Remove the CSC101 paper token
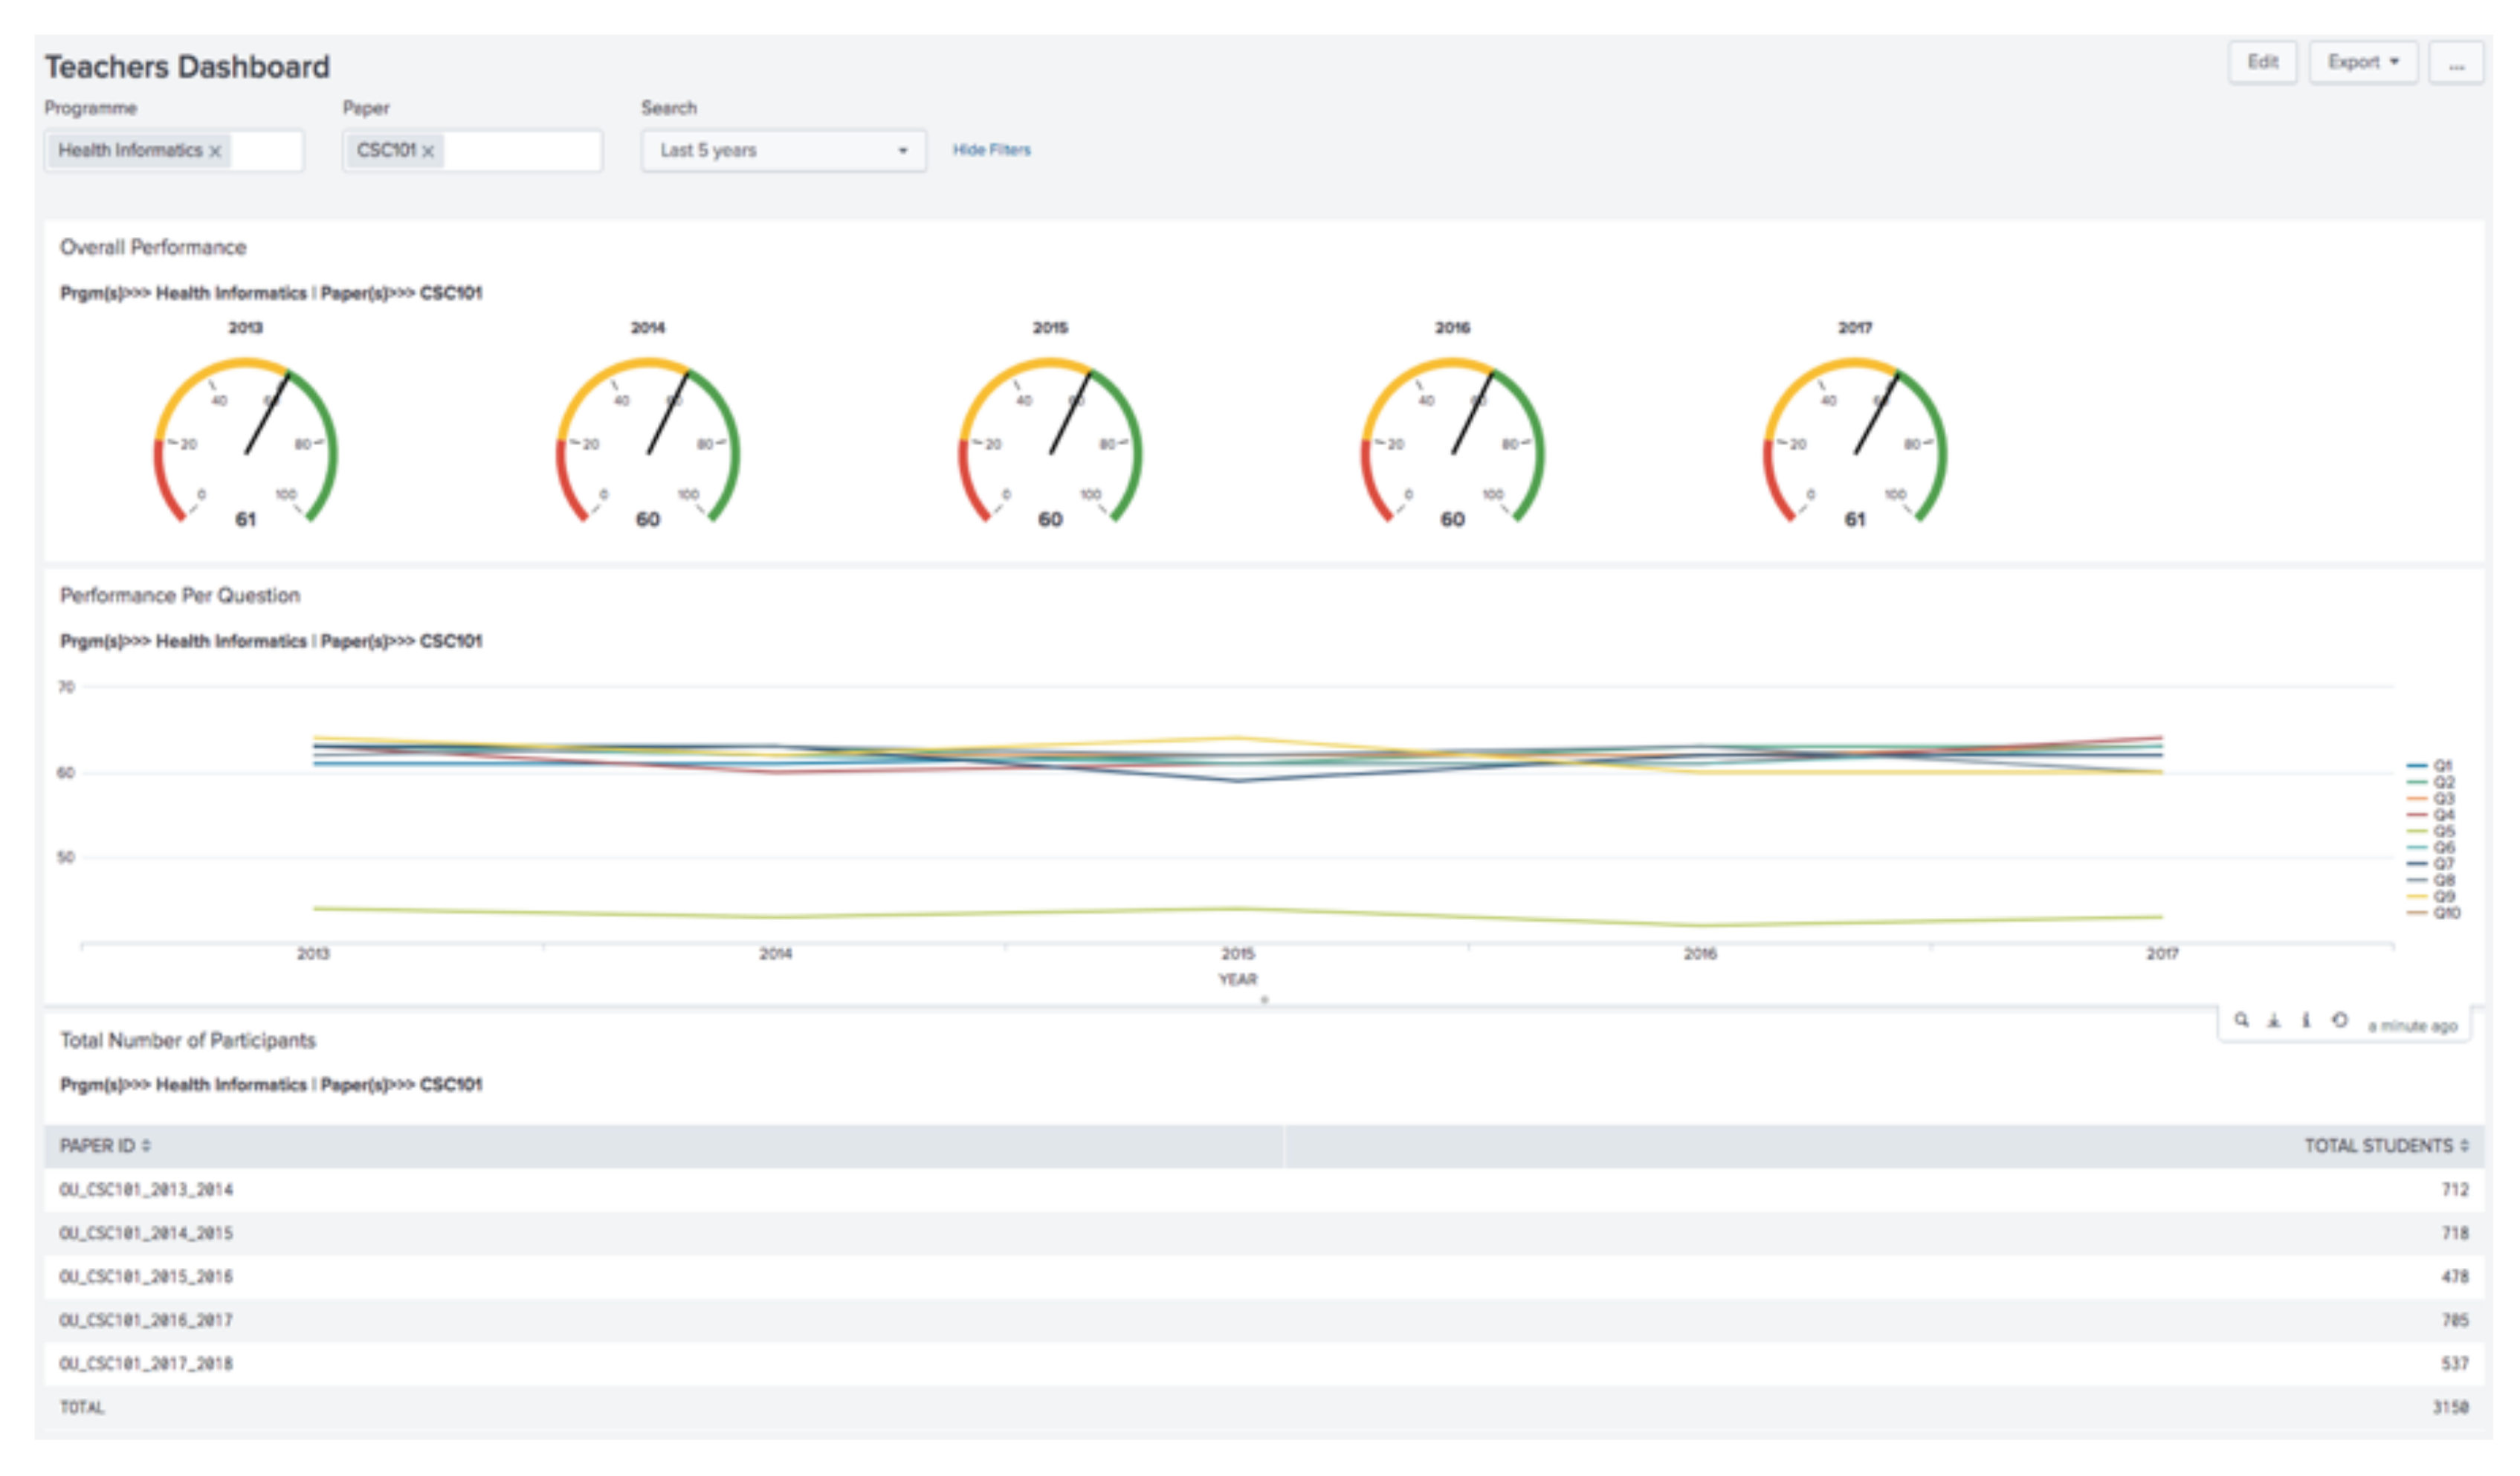 [x=428, y=151]
